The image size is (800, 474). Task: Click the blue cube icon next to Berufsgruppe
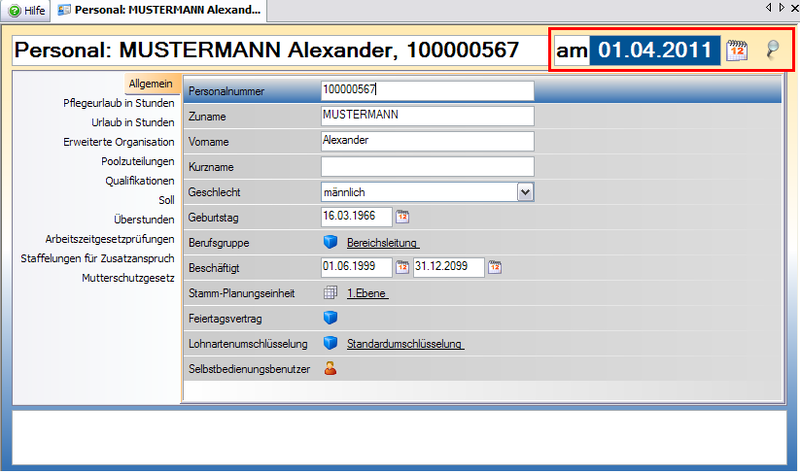tap(331, 242)
